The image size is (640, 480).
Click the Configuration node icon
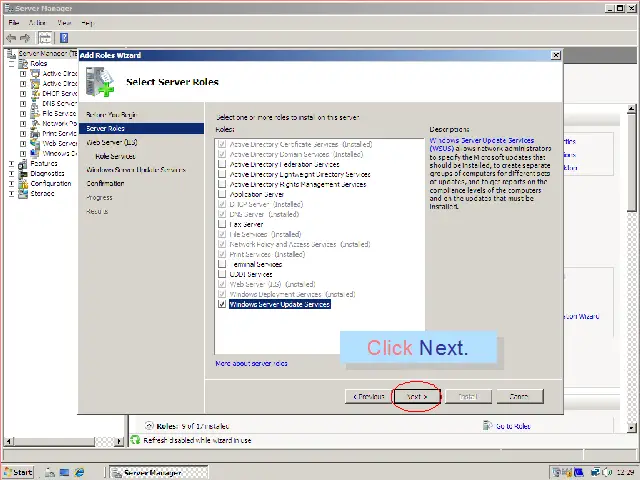[23, 184]
